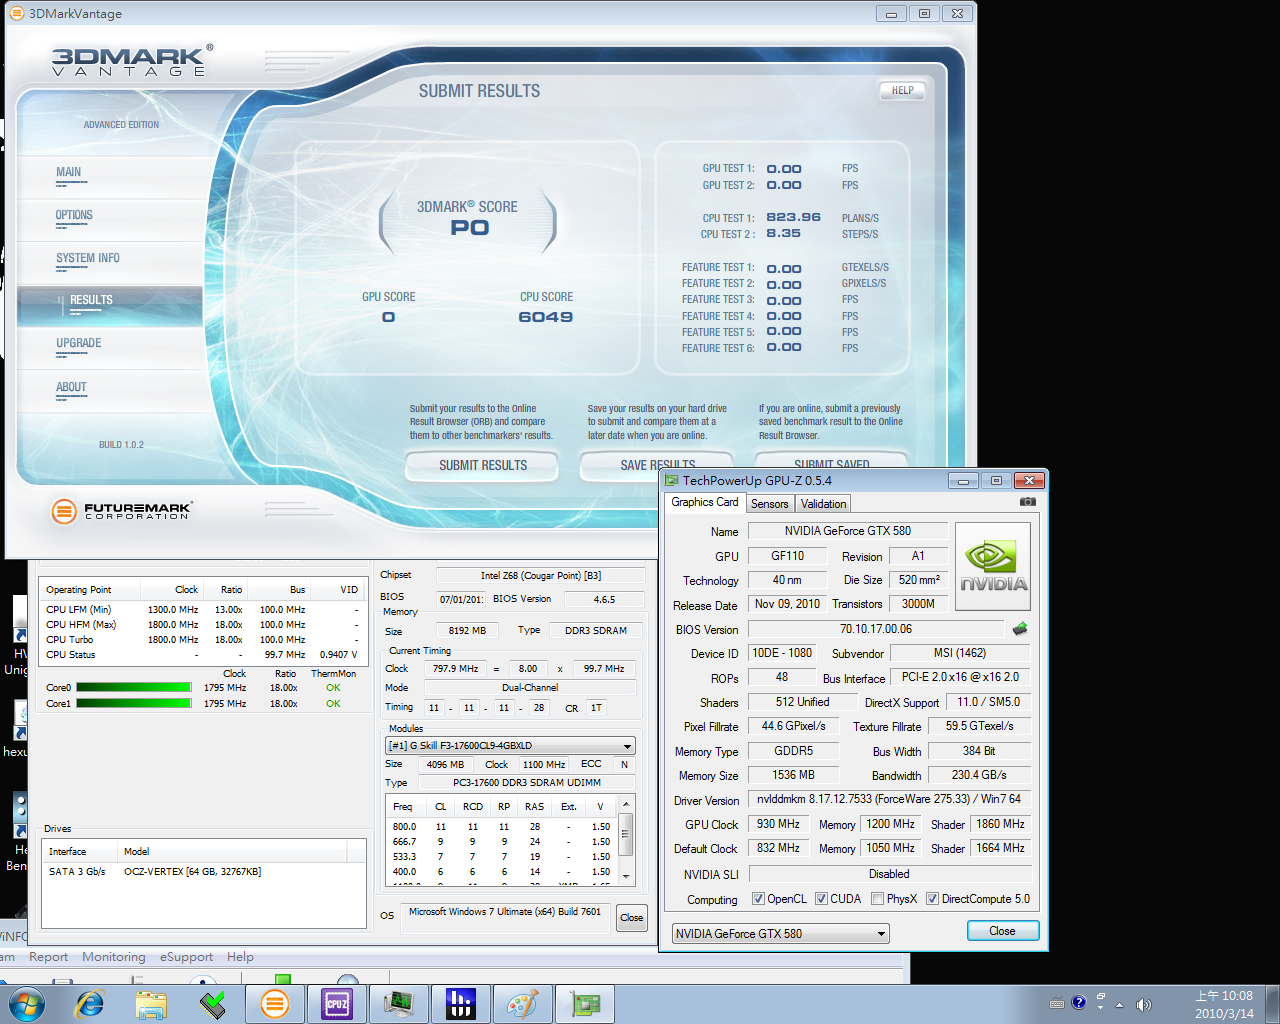Open the OPTIONS page in 3DMark sidebar
Viewport: 1280px width, 1024px height.
(74, 215)
